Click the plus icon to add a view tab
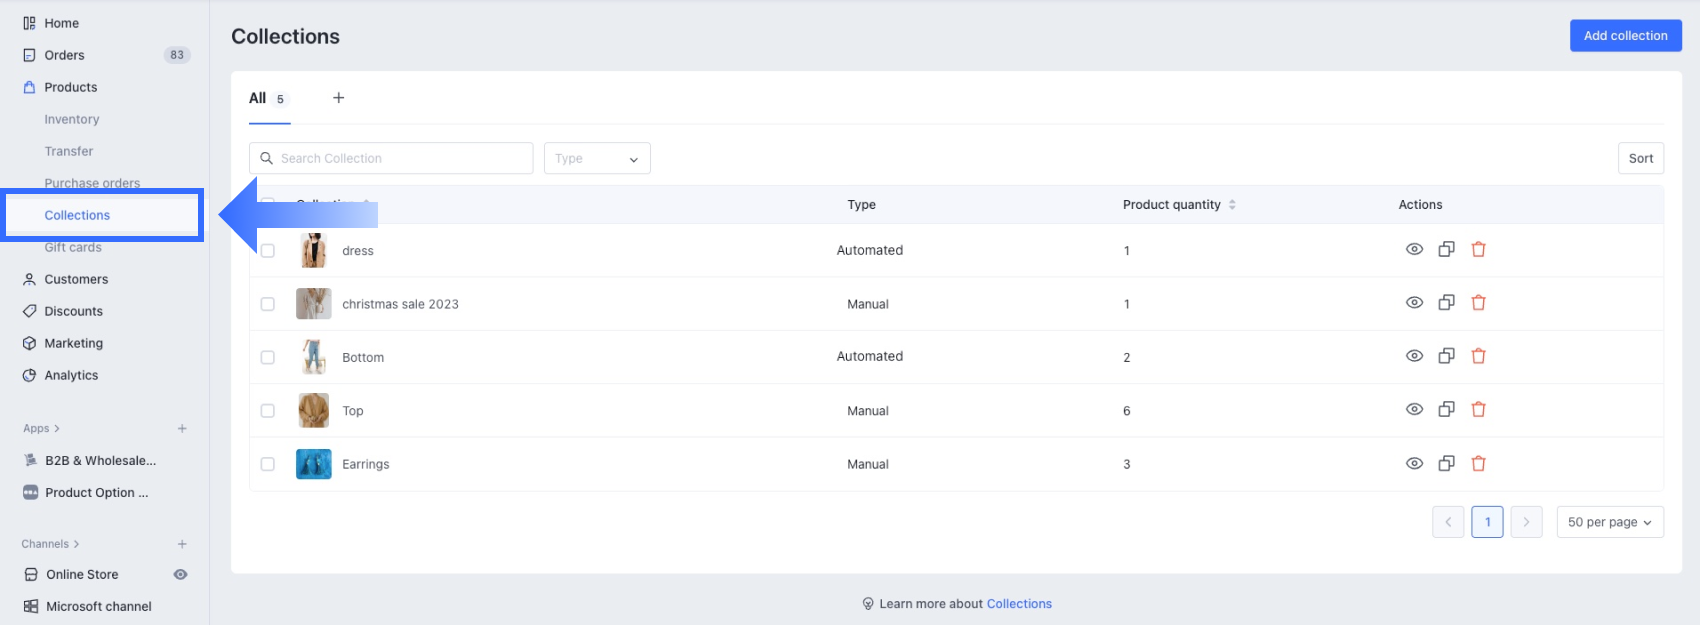Viewport: 1700px width, 626px height. pos(338,98)
